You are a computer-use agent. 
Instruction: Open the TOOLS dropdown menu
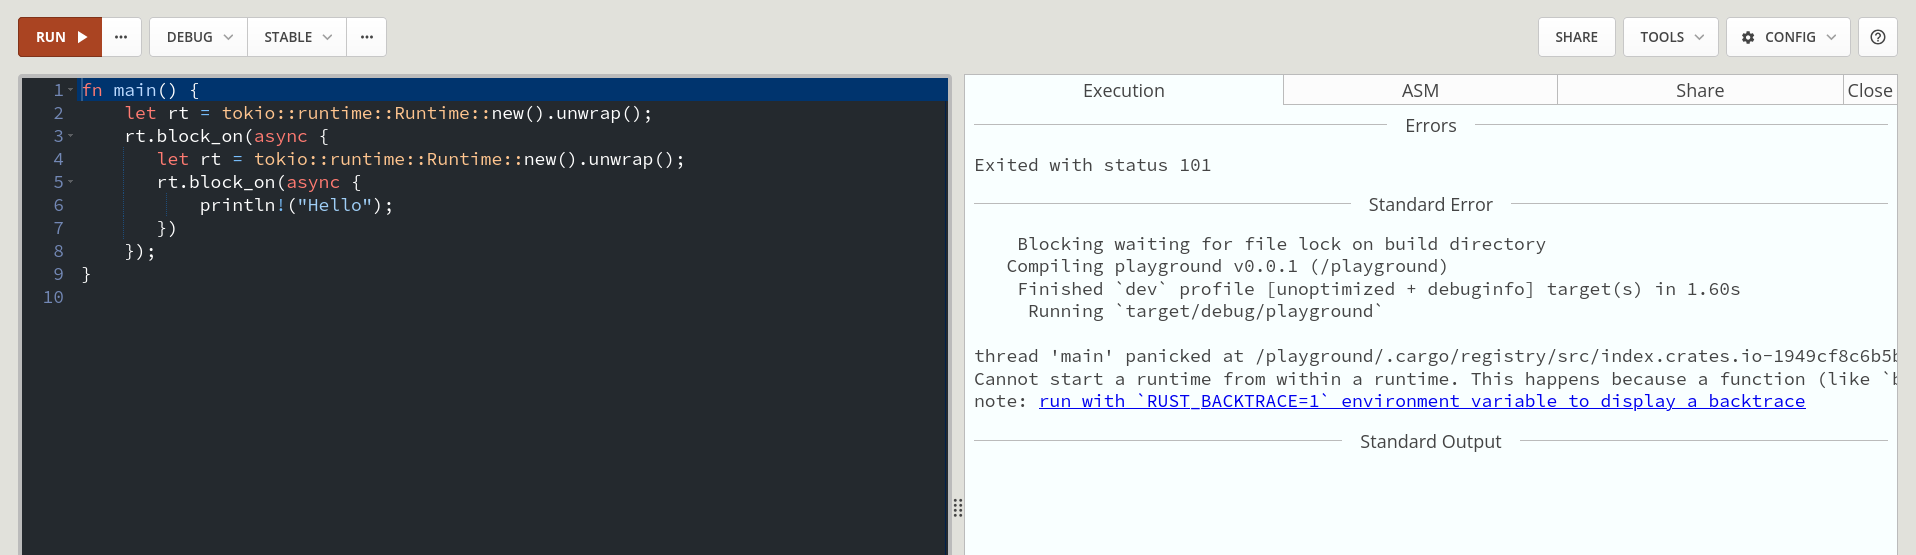point(1671,37)
